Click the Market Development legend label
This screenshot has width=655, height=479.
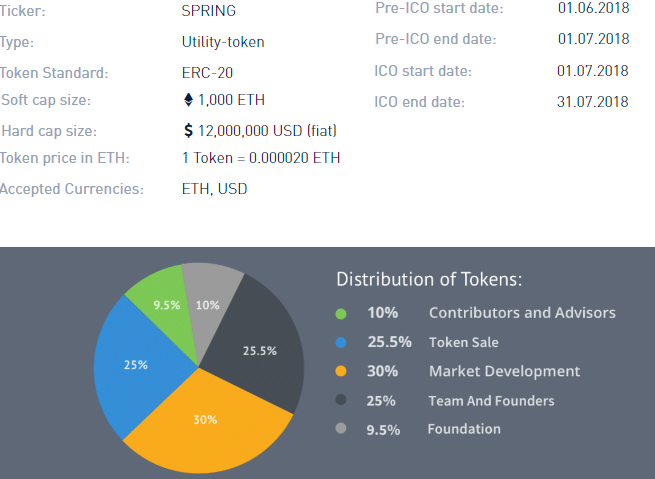[x=504, y=371]
